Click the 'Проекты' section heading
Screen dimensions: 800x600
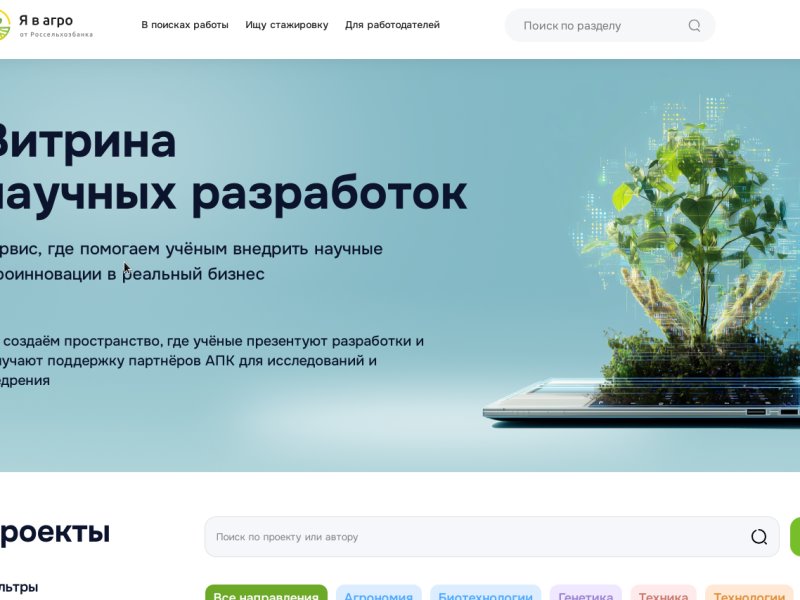pyautogui.click(x=55, y=533)
